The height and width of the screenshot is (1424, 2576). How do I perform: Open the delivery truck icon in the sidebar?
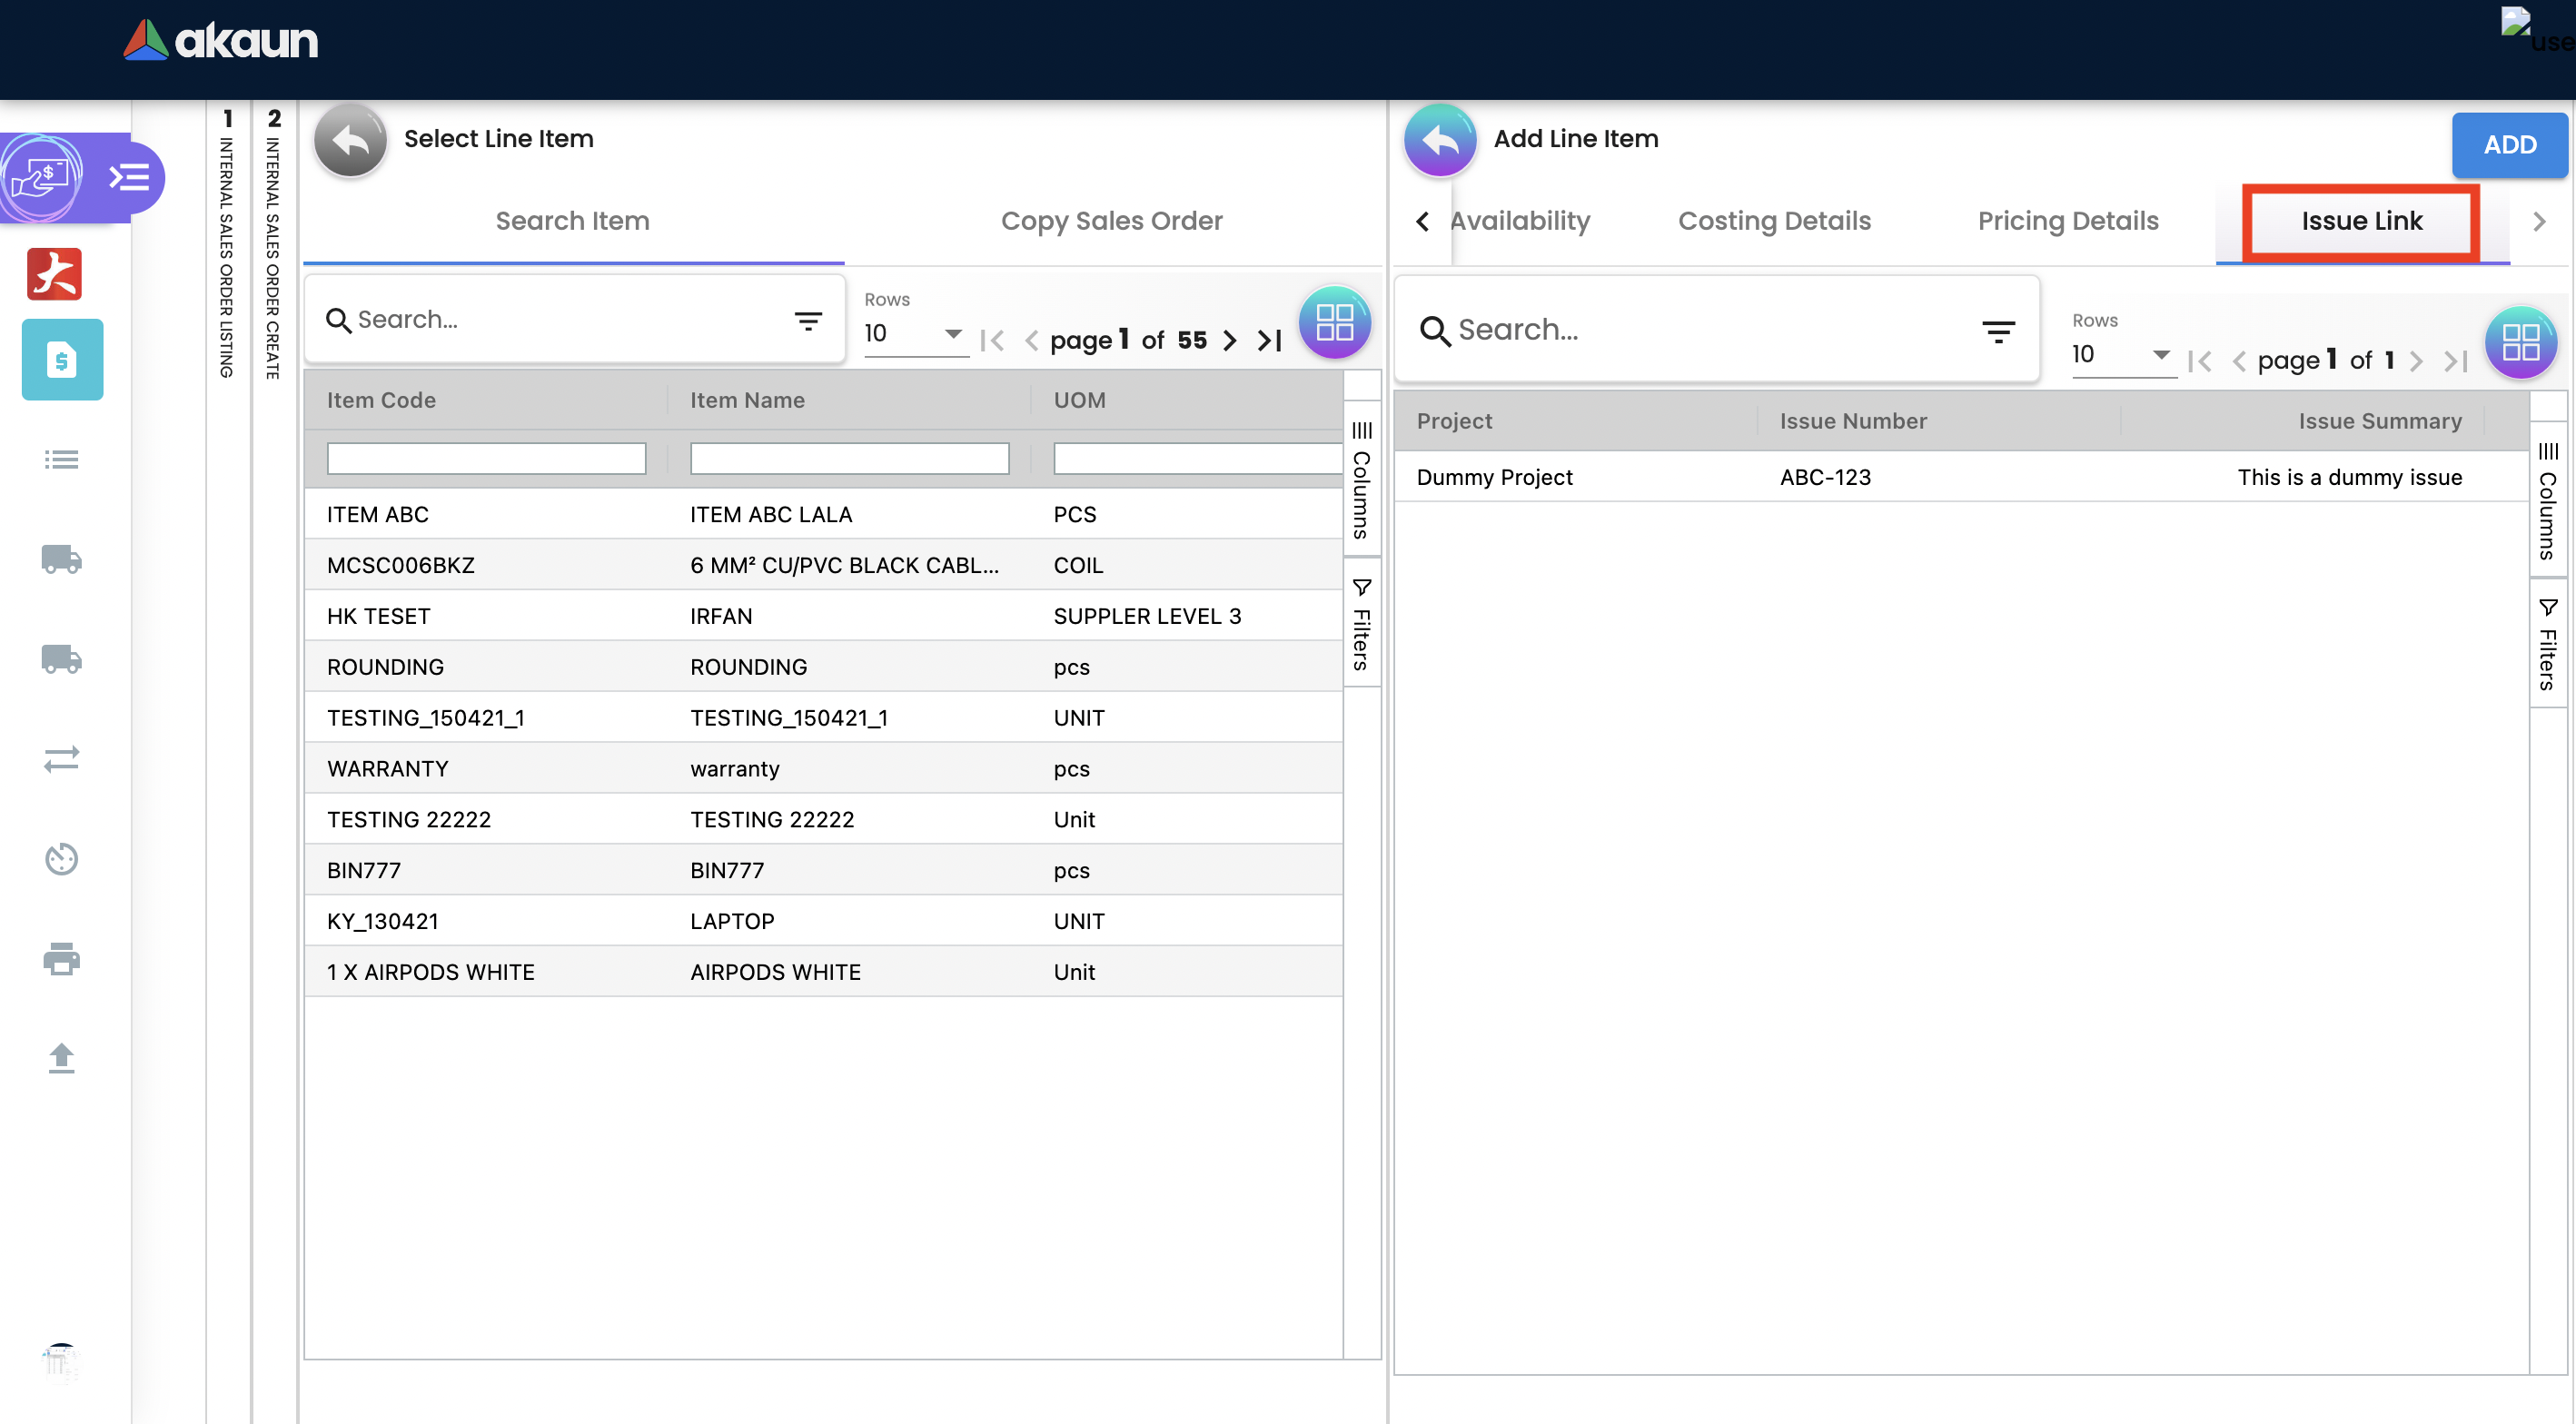[61, 559]
